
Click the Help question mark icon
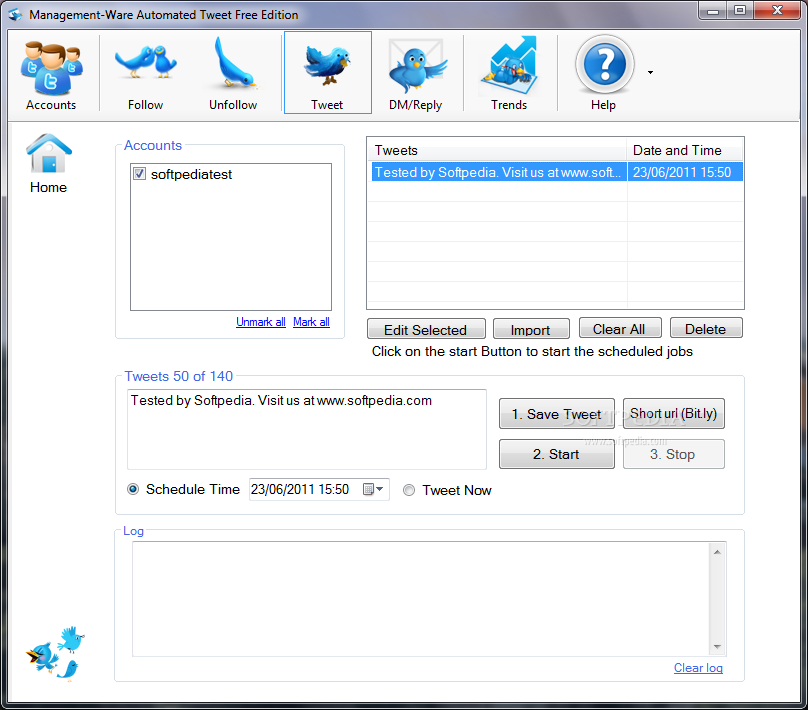[x=604, y=74]
